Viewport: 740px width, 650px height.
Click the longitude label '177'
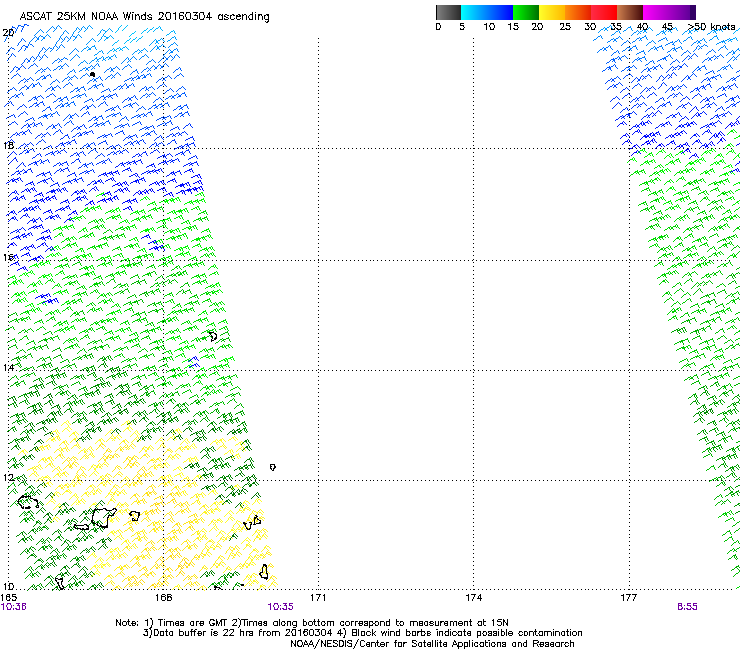[x=628, y=598]
